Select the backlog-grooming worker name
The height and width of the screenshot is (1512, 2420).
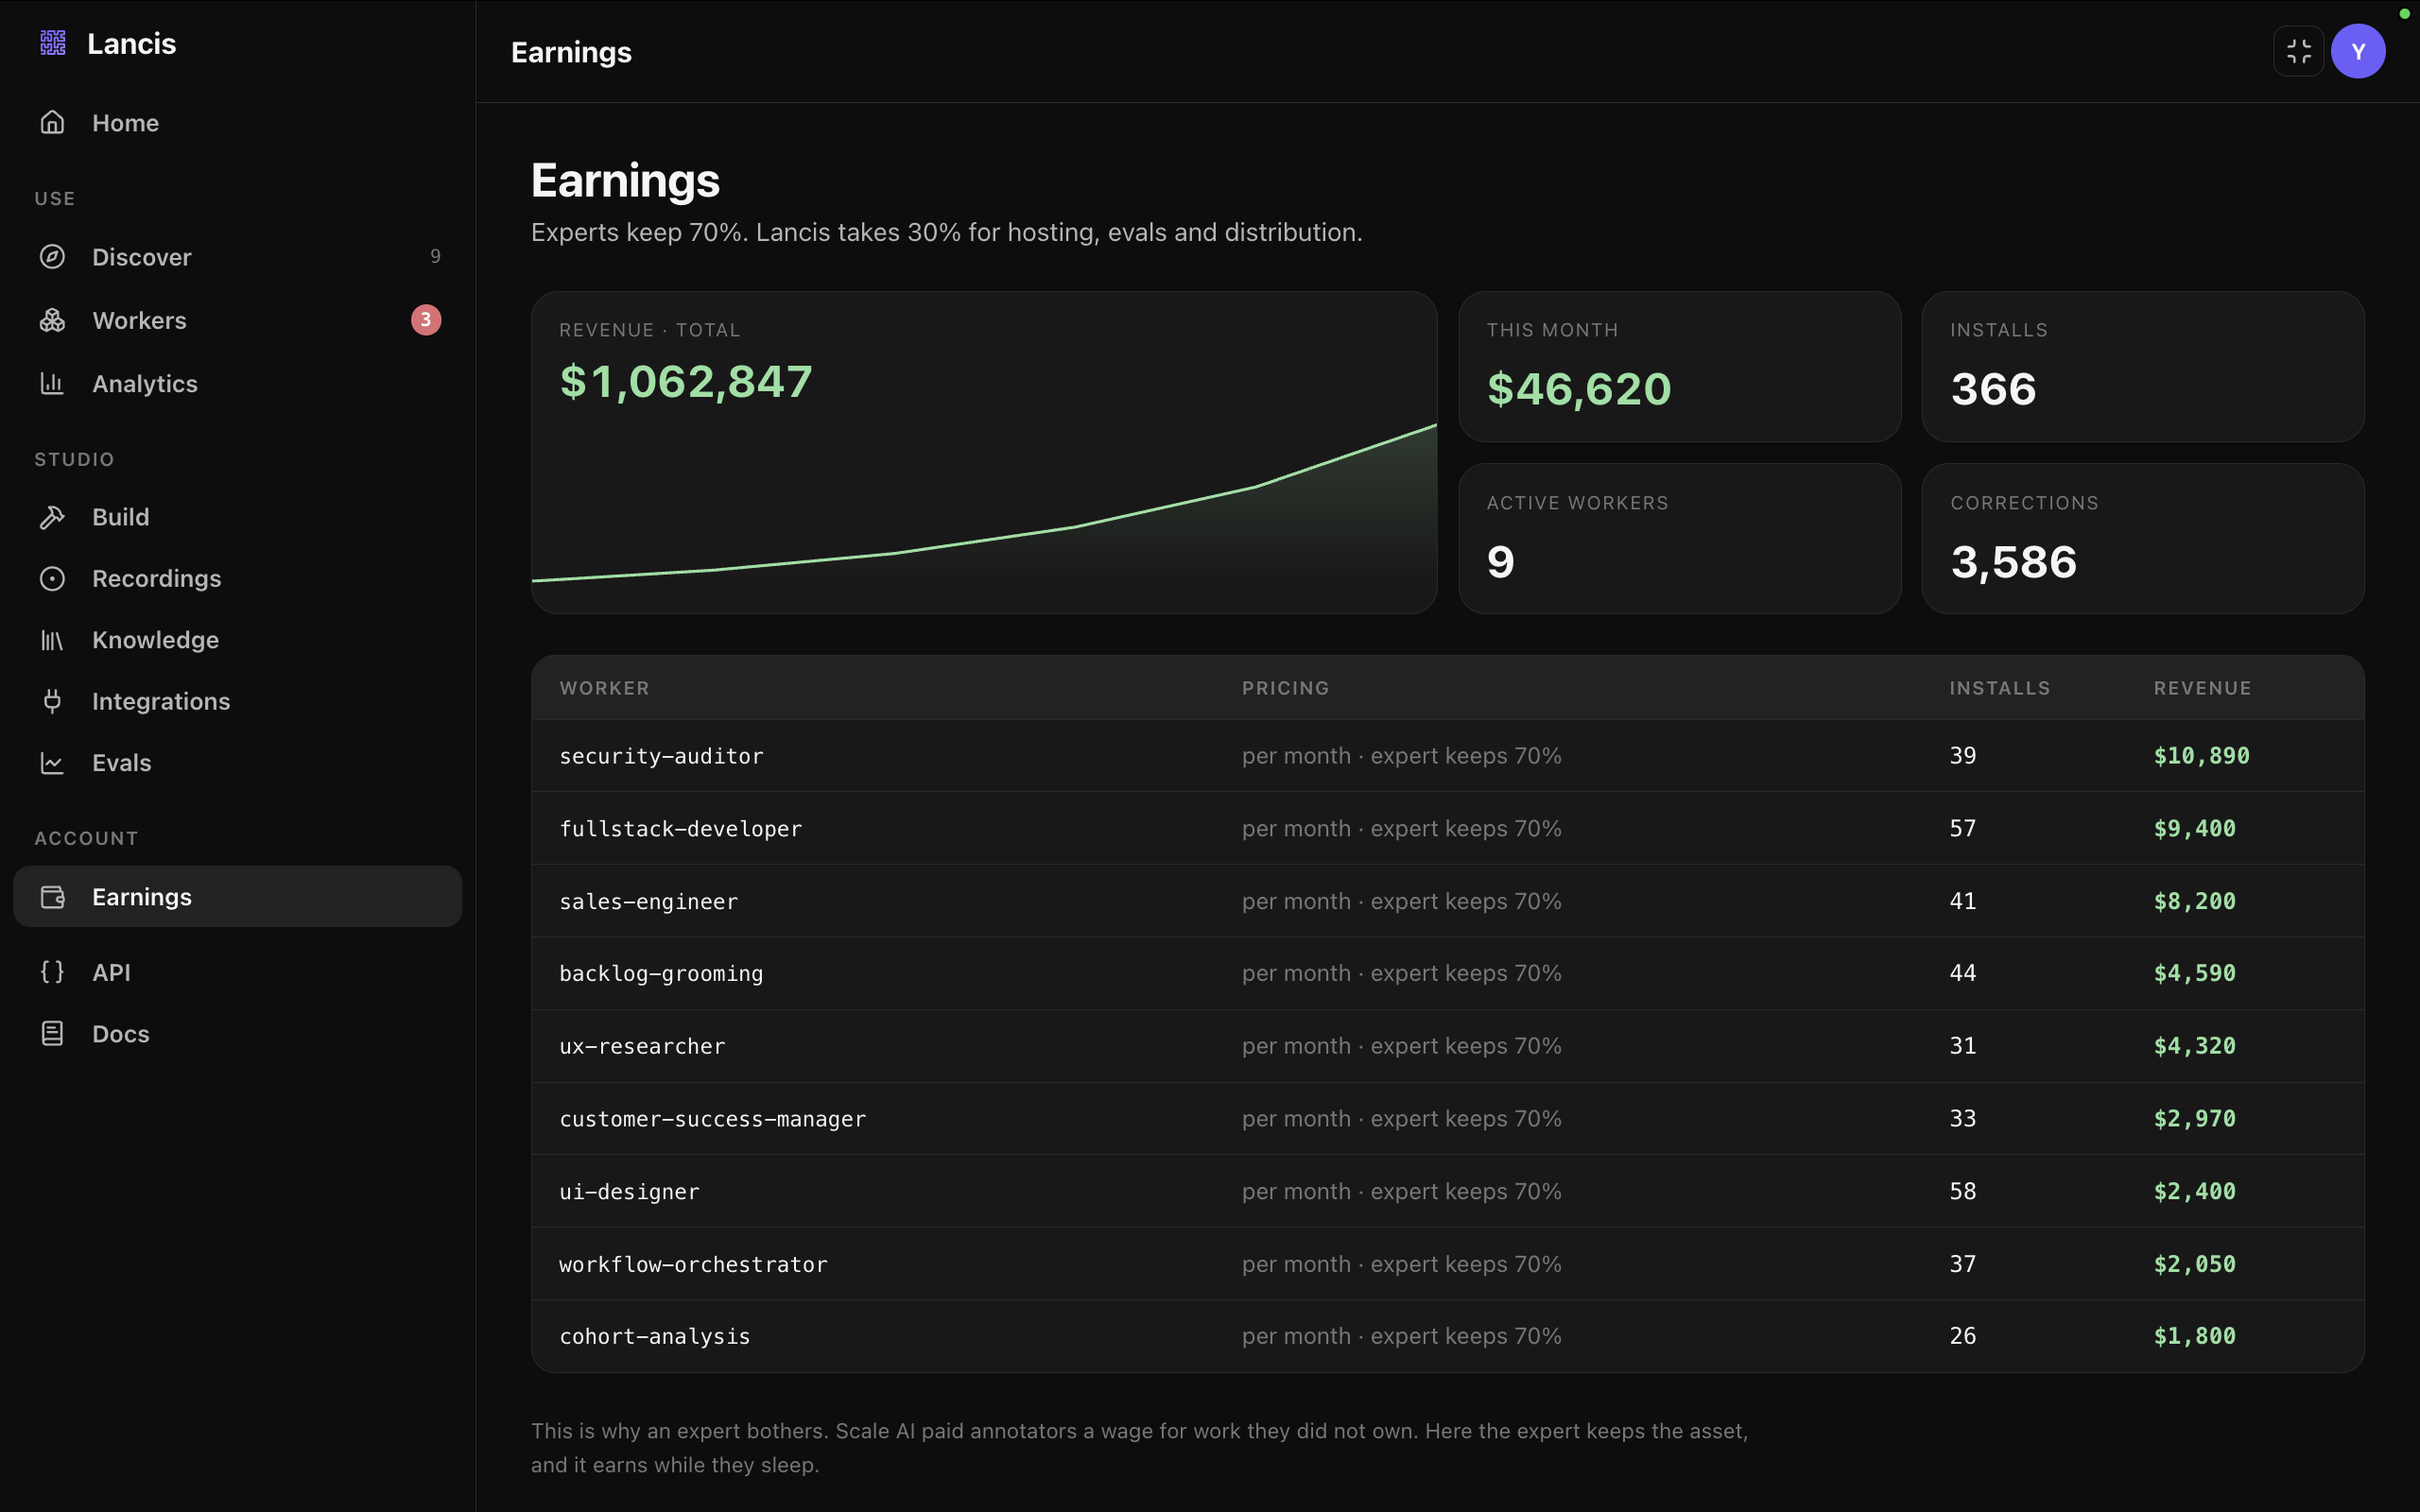[x=661, y=974]
